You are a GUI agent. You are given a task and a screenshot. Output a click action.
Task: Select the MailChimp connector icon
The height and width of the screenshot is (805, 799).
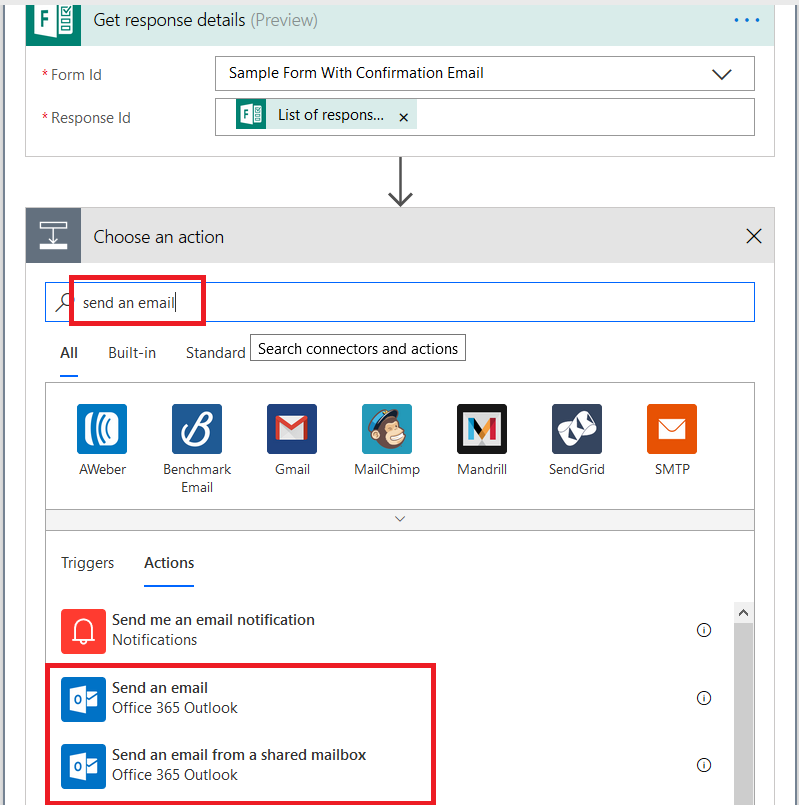pyautogui.click(x=387, y=429)
